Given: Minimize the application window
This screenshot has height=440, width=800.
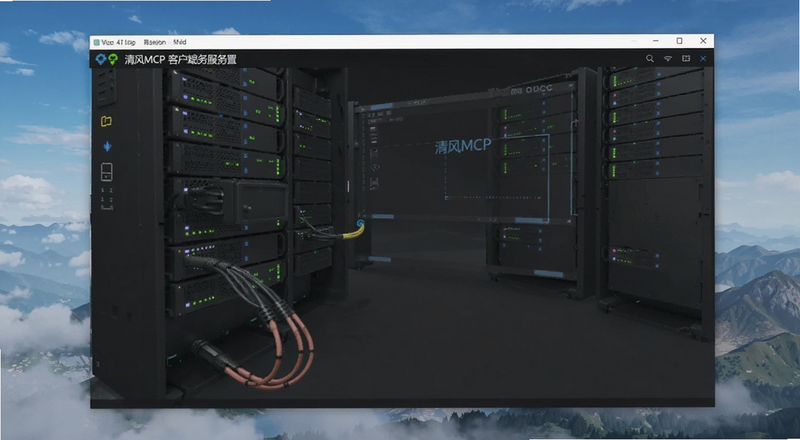Looking at the screenshot, I should (656, 41).
